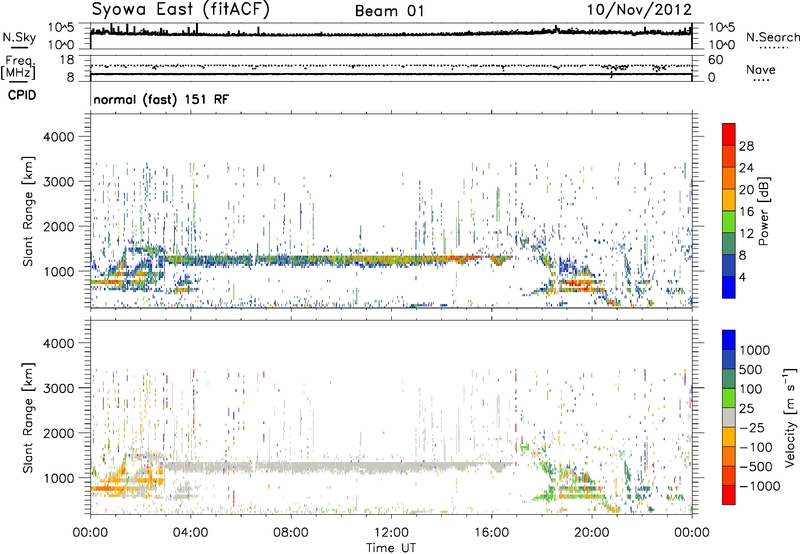
Task: Click the gray velocity band near 08:00 UT
Action: click(x=291, y=467)
